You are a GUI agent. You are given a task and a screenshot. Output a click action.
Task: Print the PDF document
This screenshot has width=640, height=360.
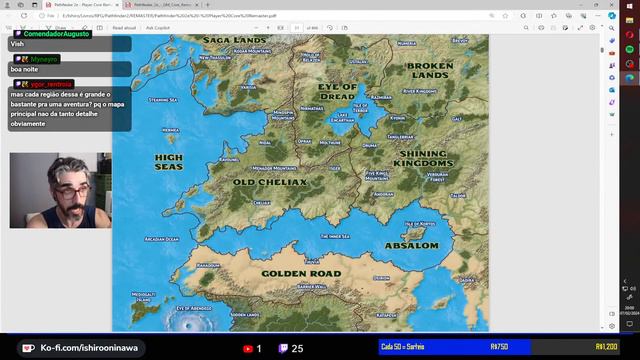pyautogui.click(x=541, y=28)
